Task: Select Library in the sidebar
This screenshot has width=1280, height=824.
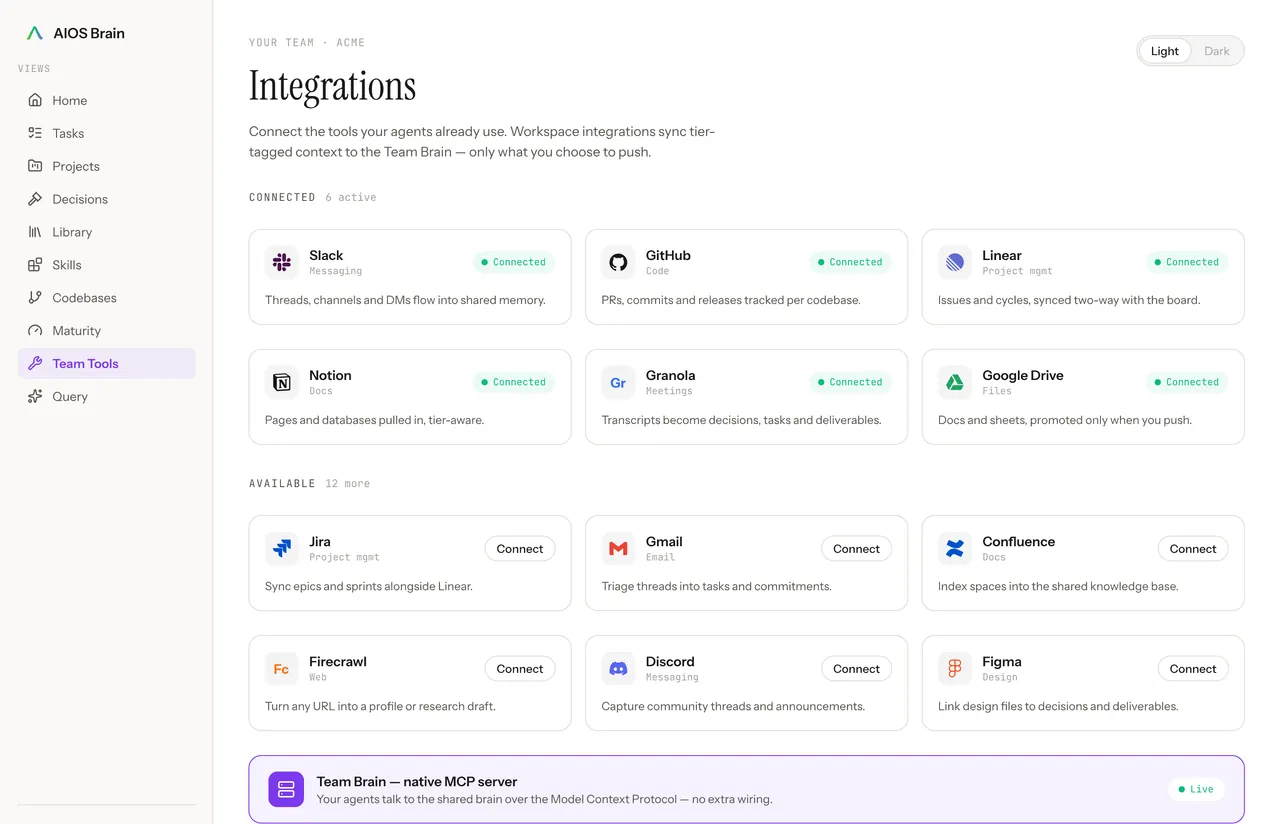Action: pyautogui.click(x=107, y=232)
